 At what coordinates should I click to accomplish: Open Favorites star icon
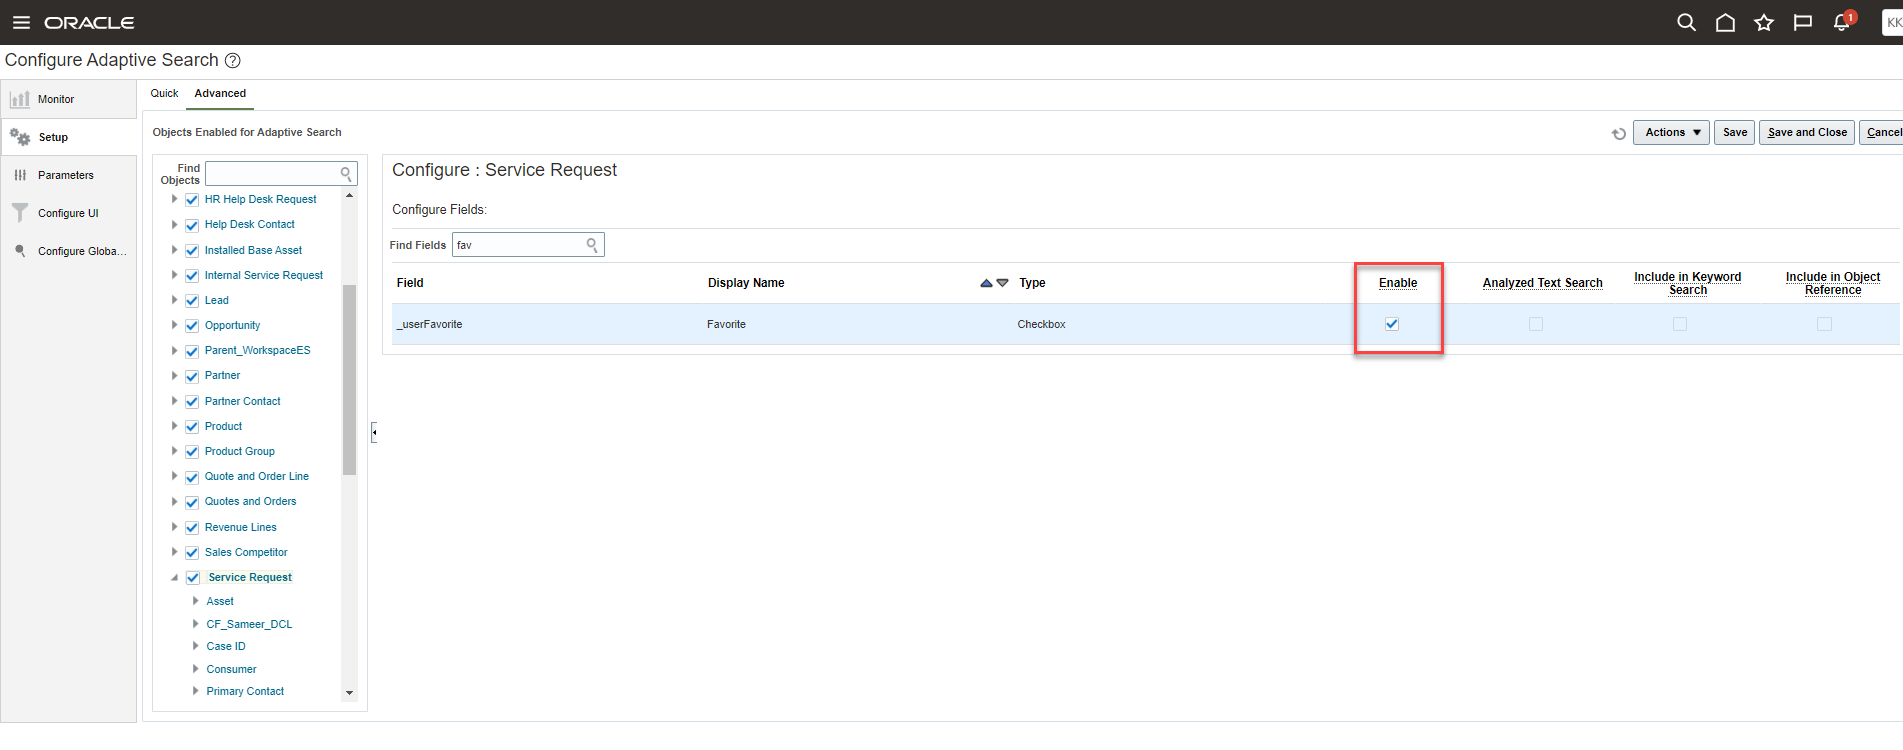click(x=1764, y=22)
